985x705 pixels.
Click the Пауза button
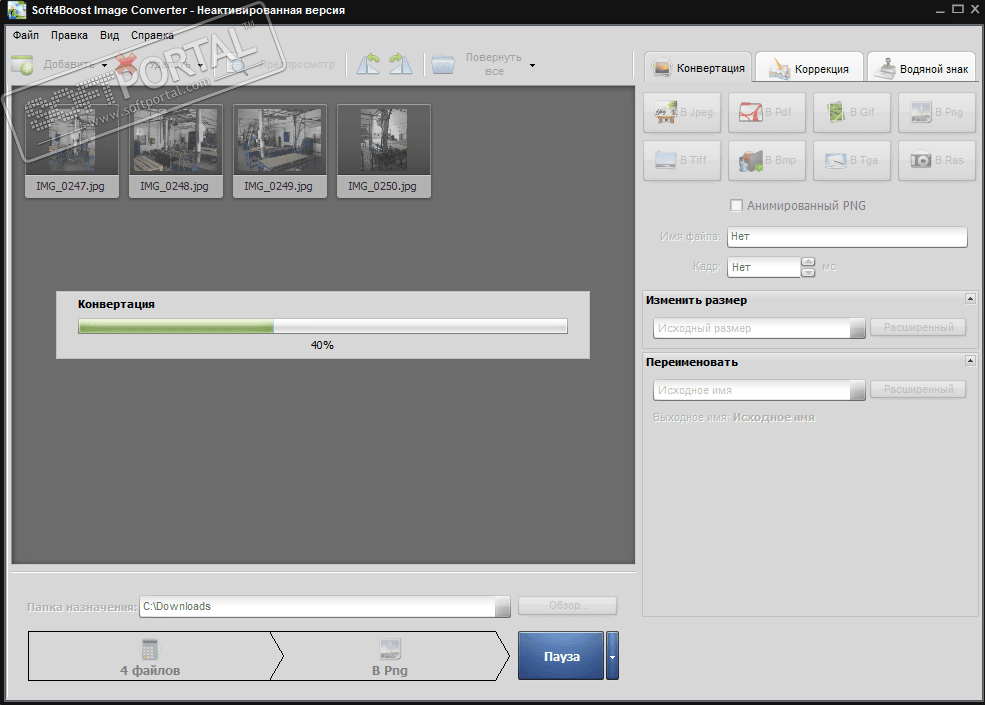pyautogui.click(x=561, y=656)
